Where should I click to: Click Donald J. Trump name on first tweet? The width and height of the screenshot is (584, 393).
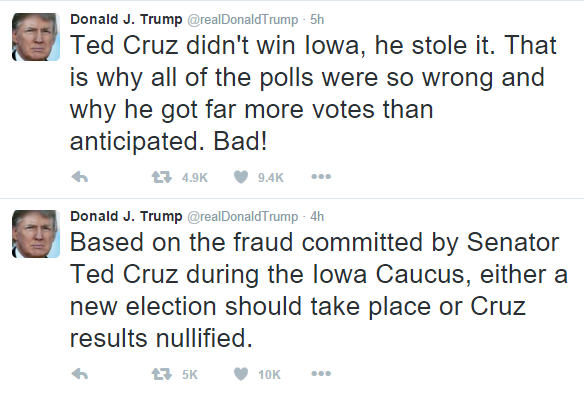point(126,19)
